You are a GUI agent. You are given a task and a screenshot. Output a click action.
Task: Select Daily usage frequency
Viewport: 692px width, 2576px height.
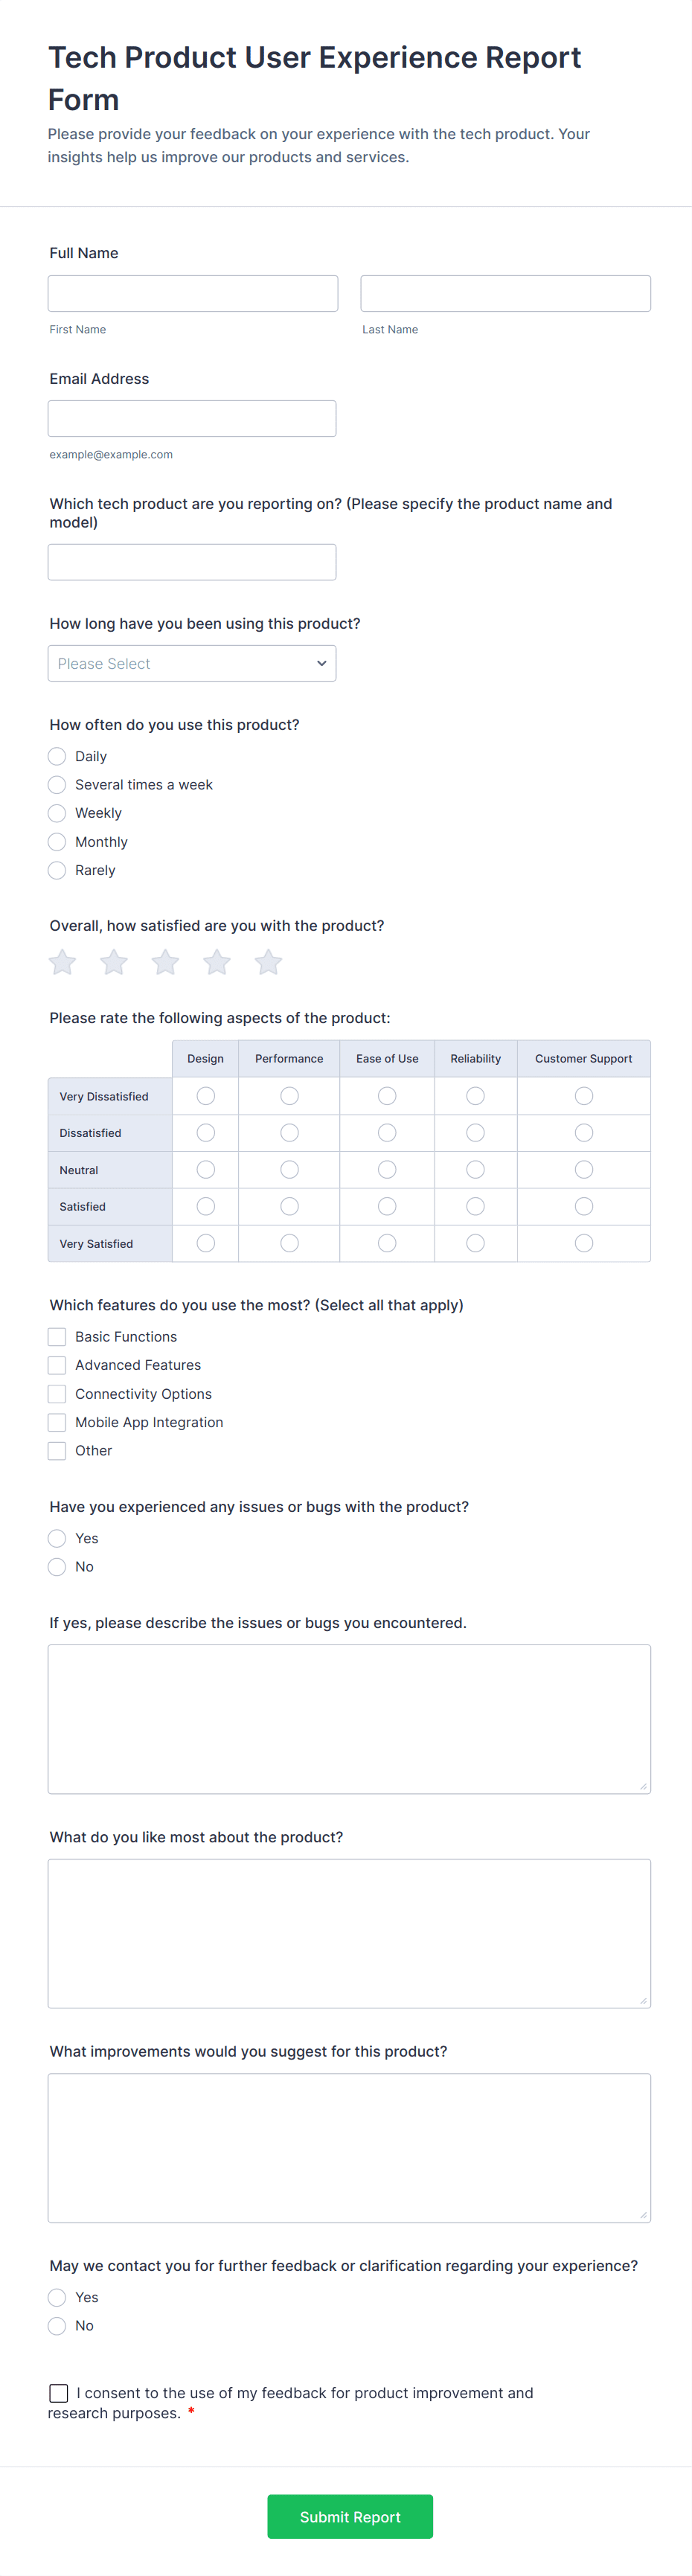point(58,756)
